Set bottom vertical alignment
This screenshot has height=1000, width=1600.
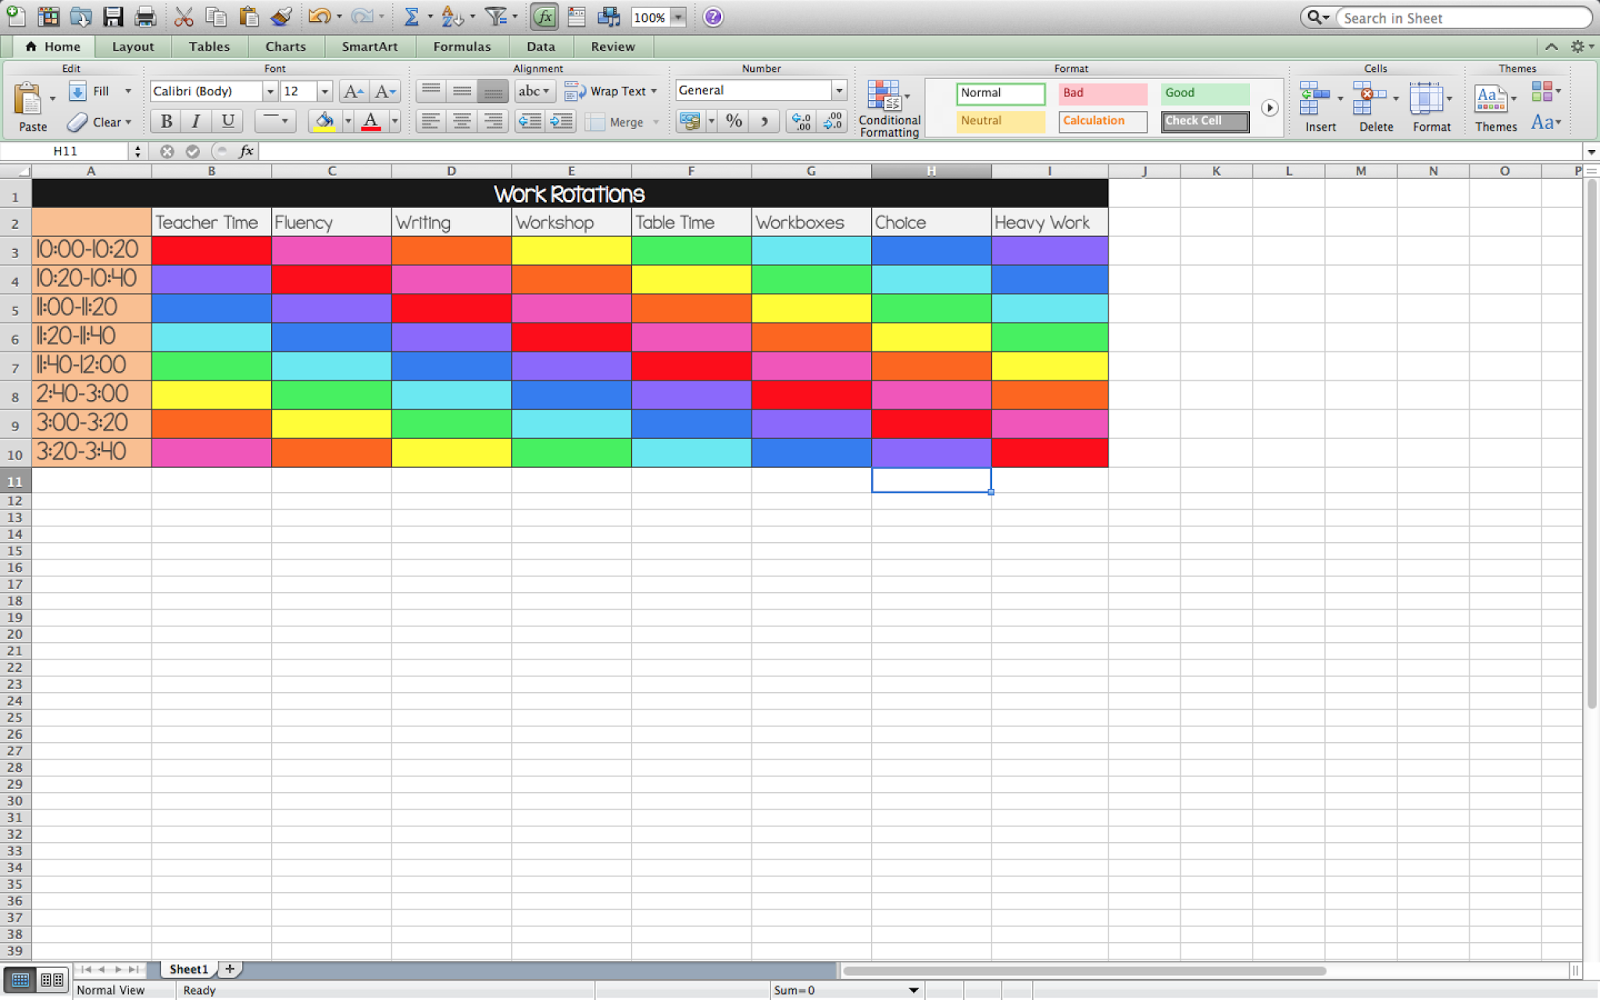point(493,92)
